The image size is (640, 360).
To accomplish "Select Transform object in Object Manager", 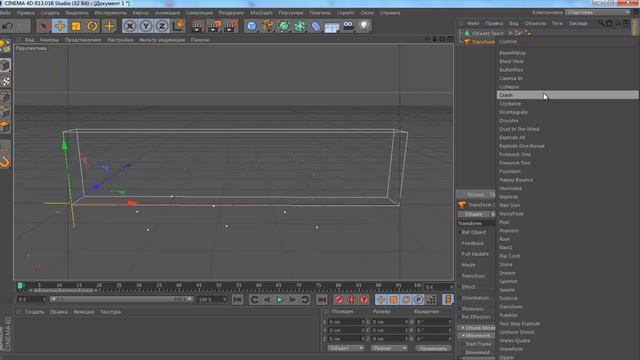I will [483, 42].
